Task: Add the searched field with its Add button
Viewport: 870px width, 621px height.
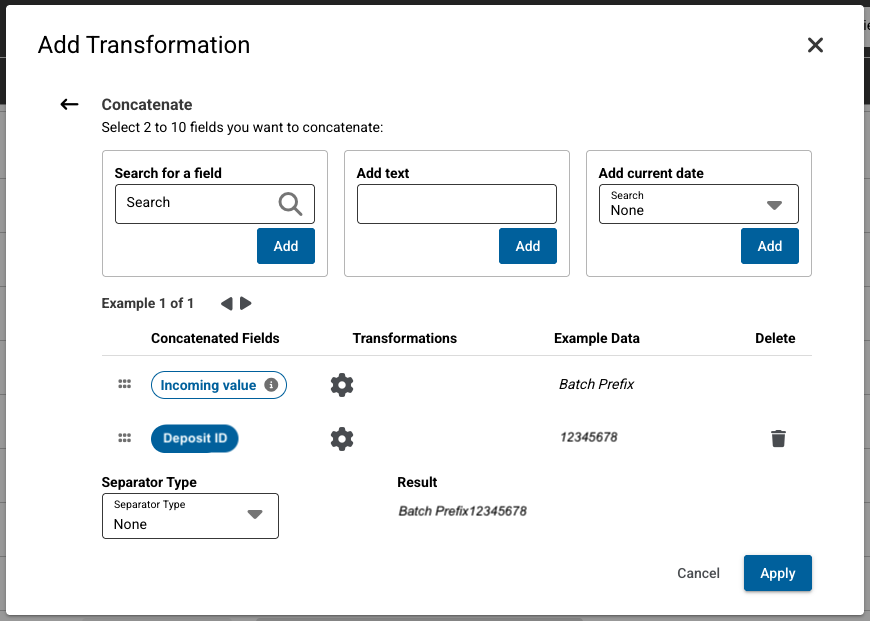Action: click(x=286, y=246)
